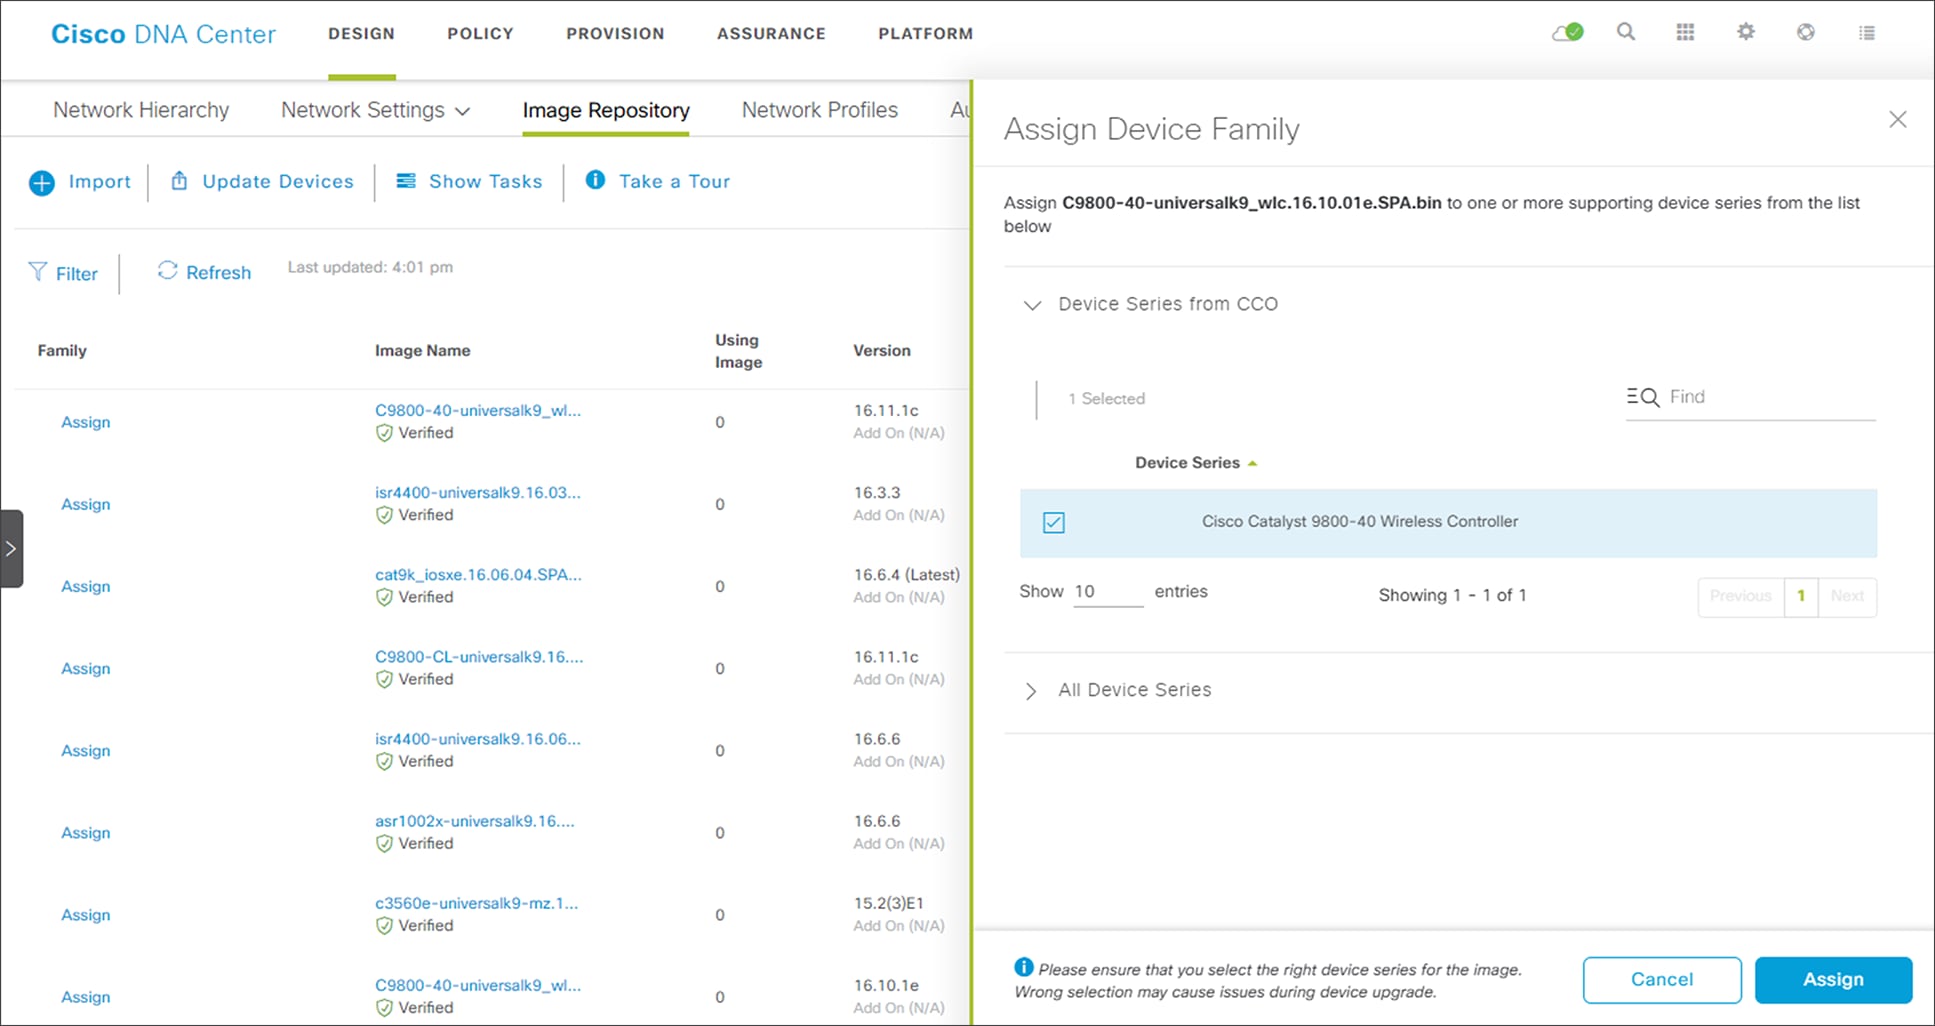Viewport: 1935px width, 1026px height.
Task: Click pagination Previous button
Action: click(1741, 596)
